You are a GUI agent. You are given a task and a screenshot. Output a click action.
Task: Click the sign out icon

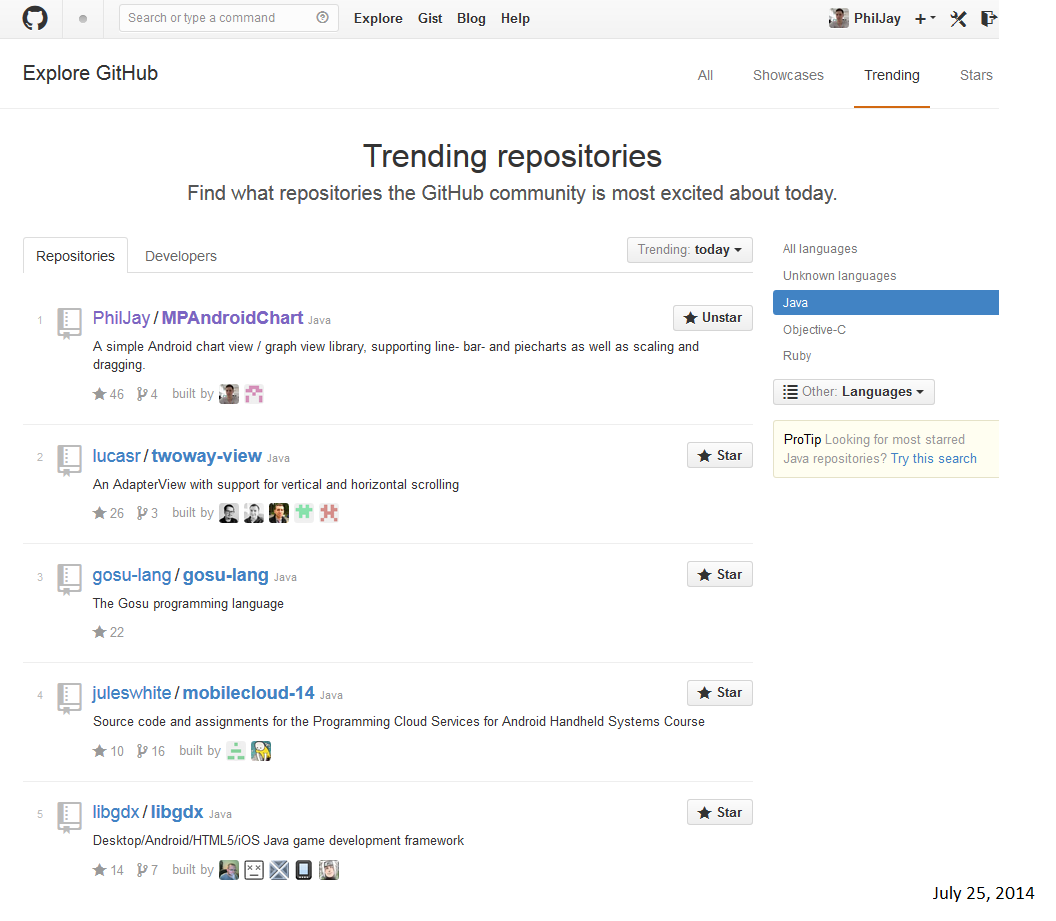[988, 18]
